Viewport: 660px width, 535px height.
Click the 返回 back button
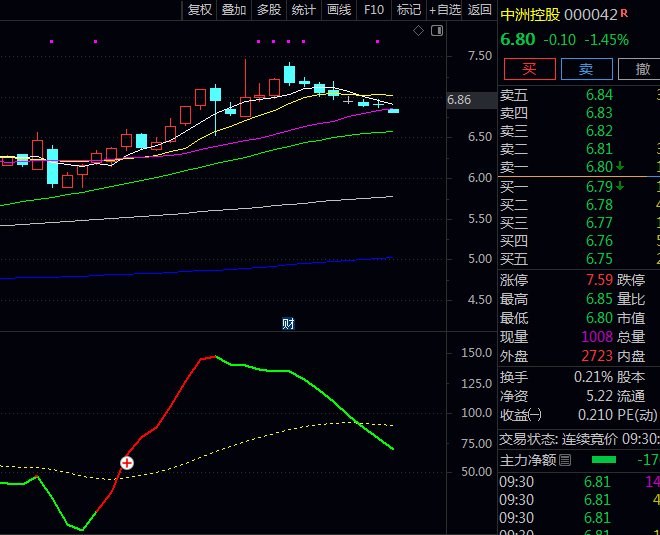tap(480, 10)
